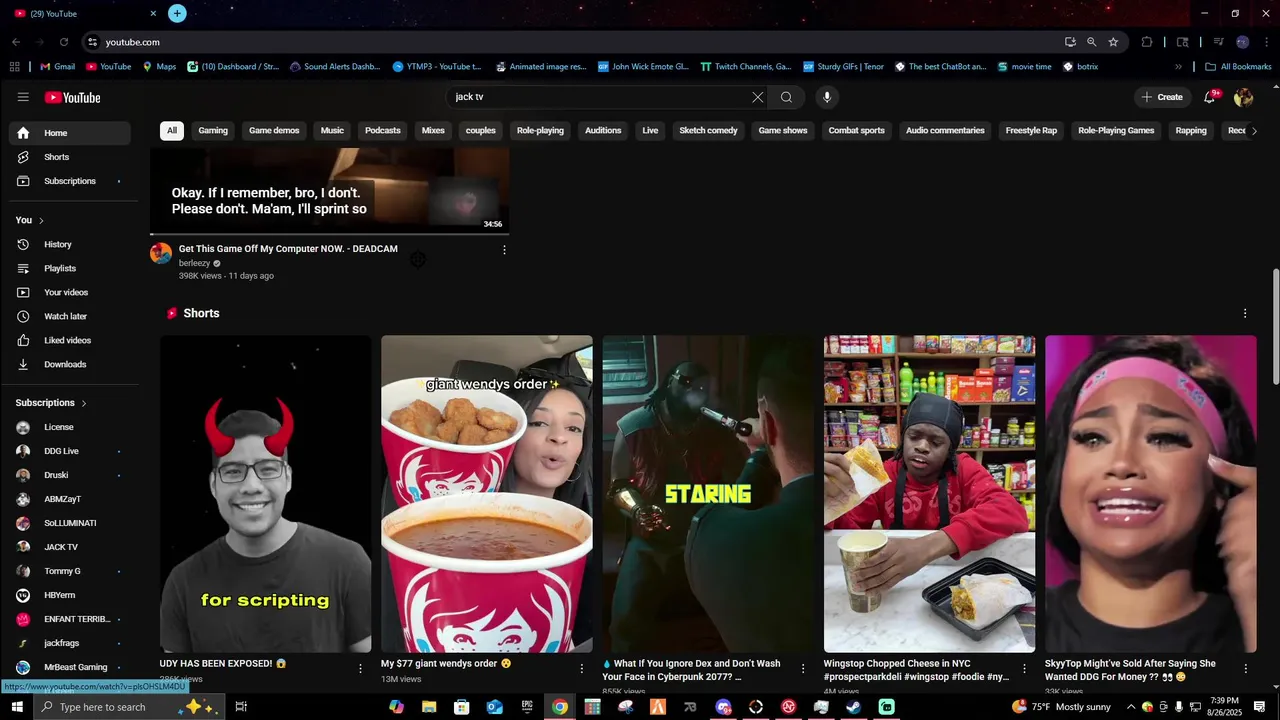Open the weather widget 75°F Mostly sunny
The width and height of the screenshot is (1280, 720).
point(1061,707)
